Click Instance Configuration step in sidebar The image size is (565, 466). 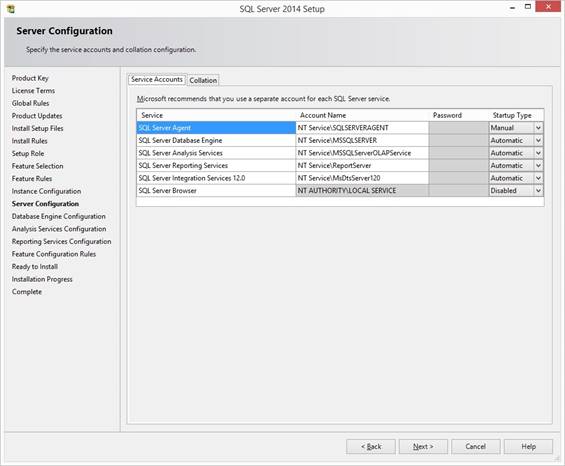tap(46, 191)
